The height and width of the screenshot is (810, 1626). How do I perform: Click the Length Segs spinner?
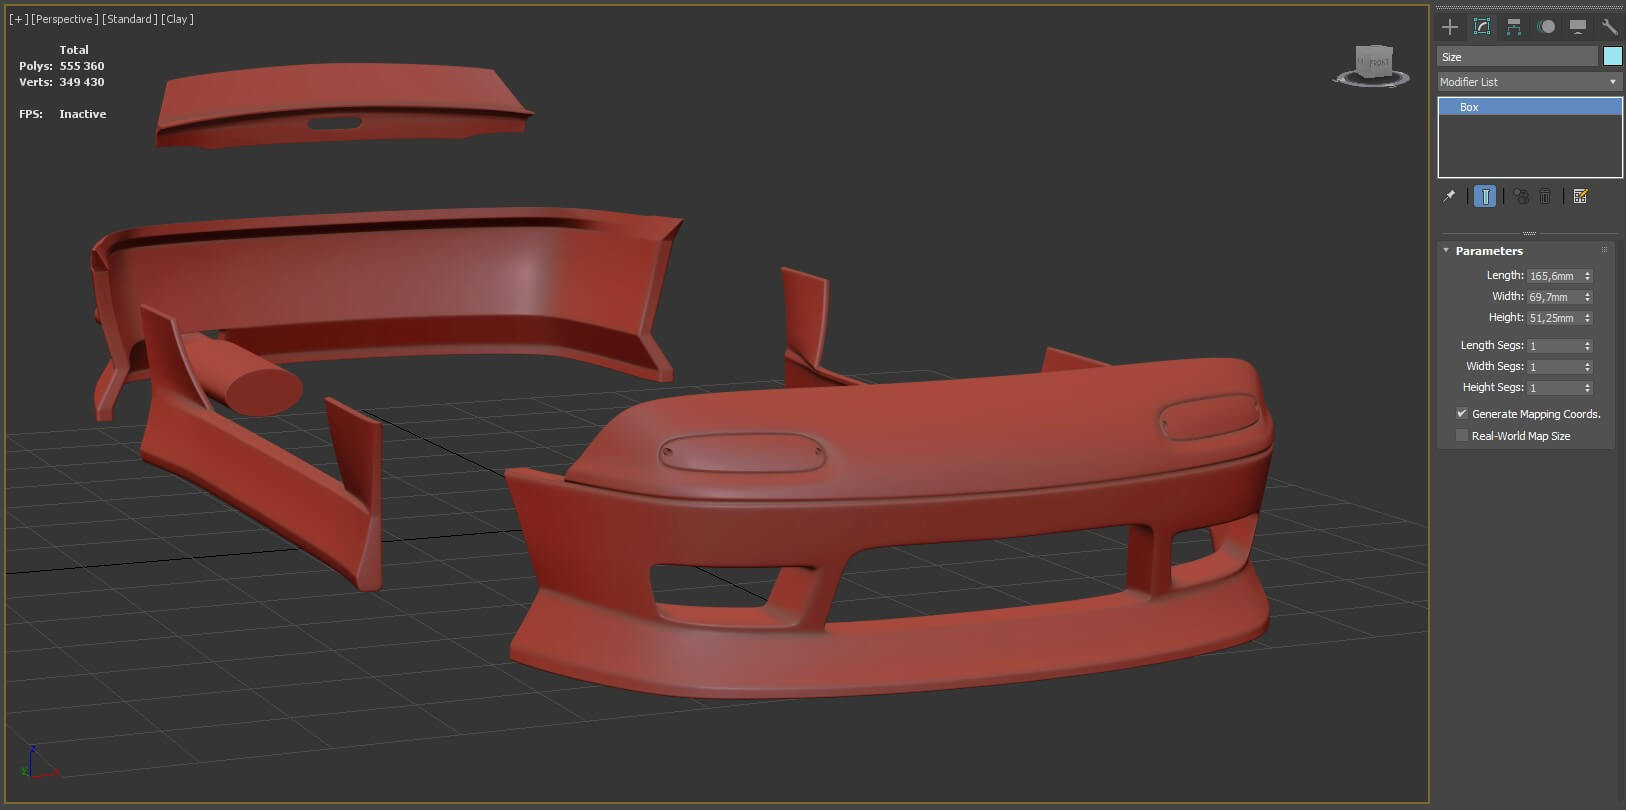1587,346
